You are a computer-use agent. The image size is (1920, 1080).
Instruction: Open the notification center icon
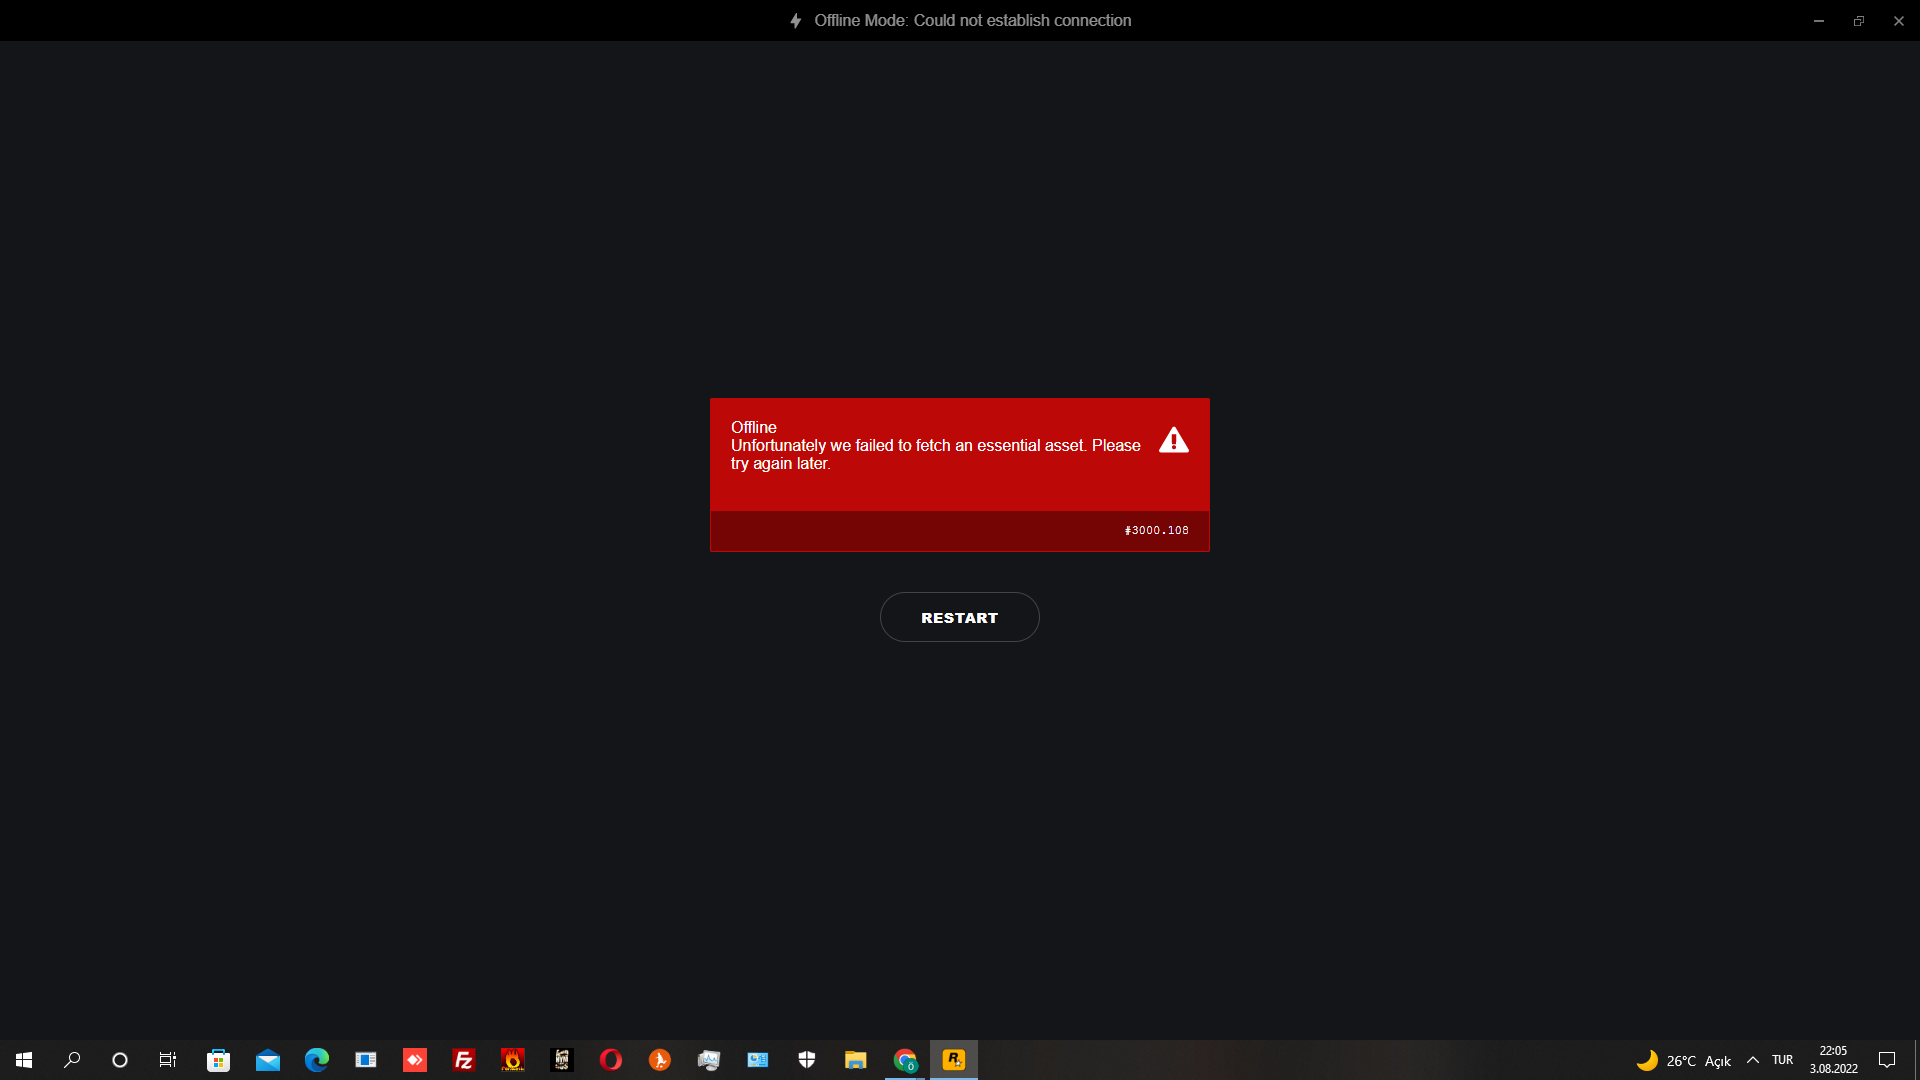(x=1887, y=1060)
